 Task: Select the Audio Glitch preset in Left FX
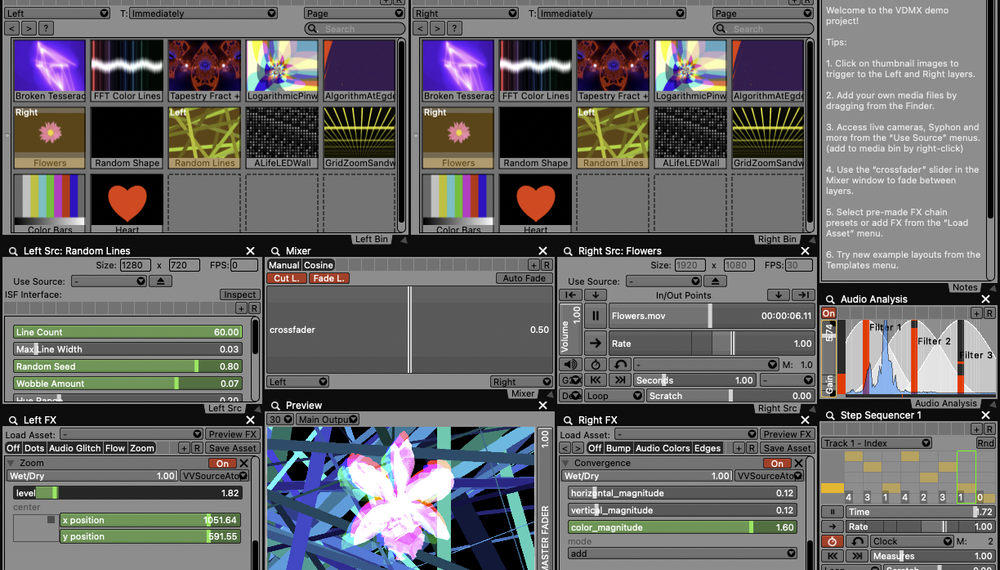[x=75, y=448]
